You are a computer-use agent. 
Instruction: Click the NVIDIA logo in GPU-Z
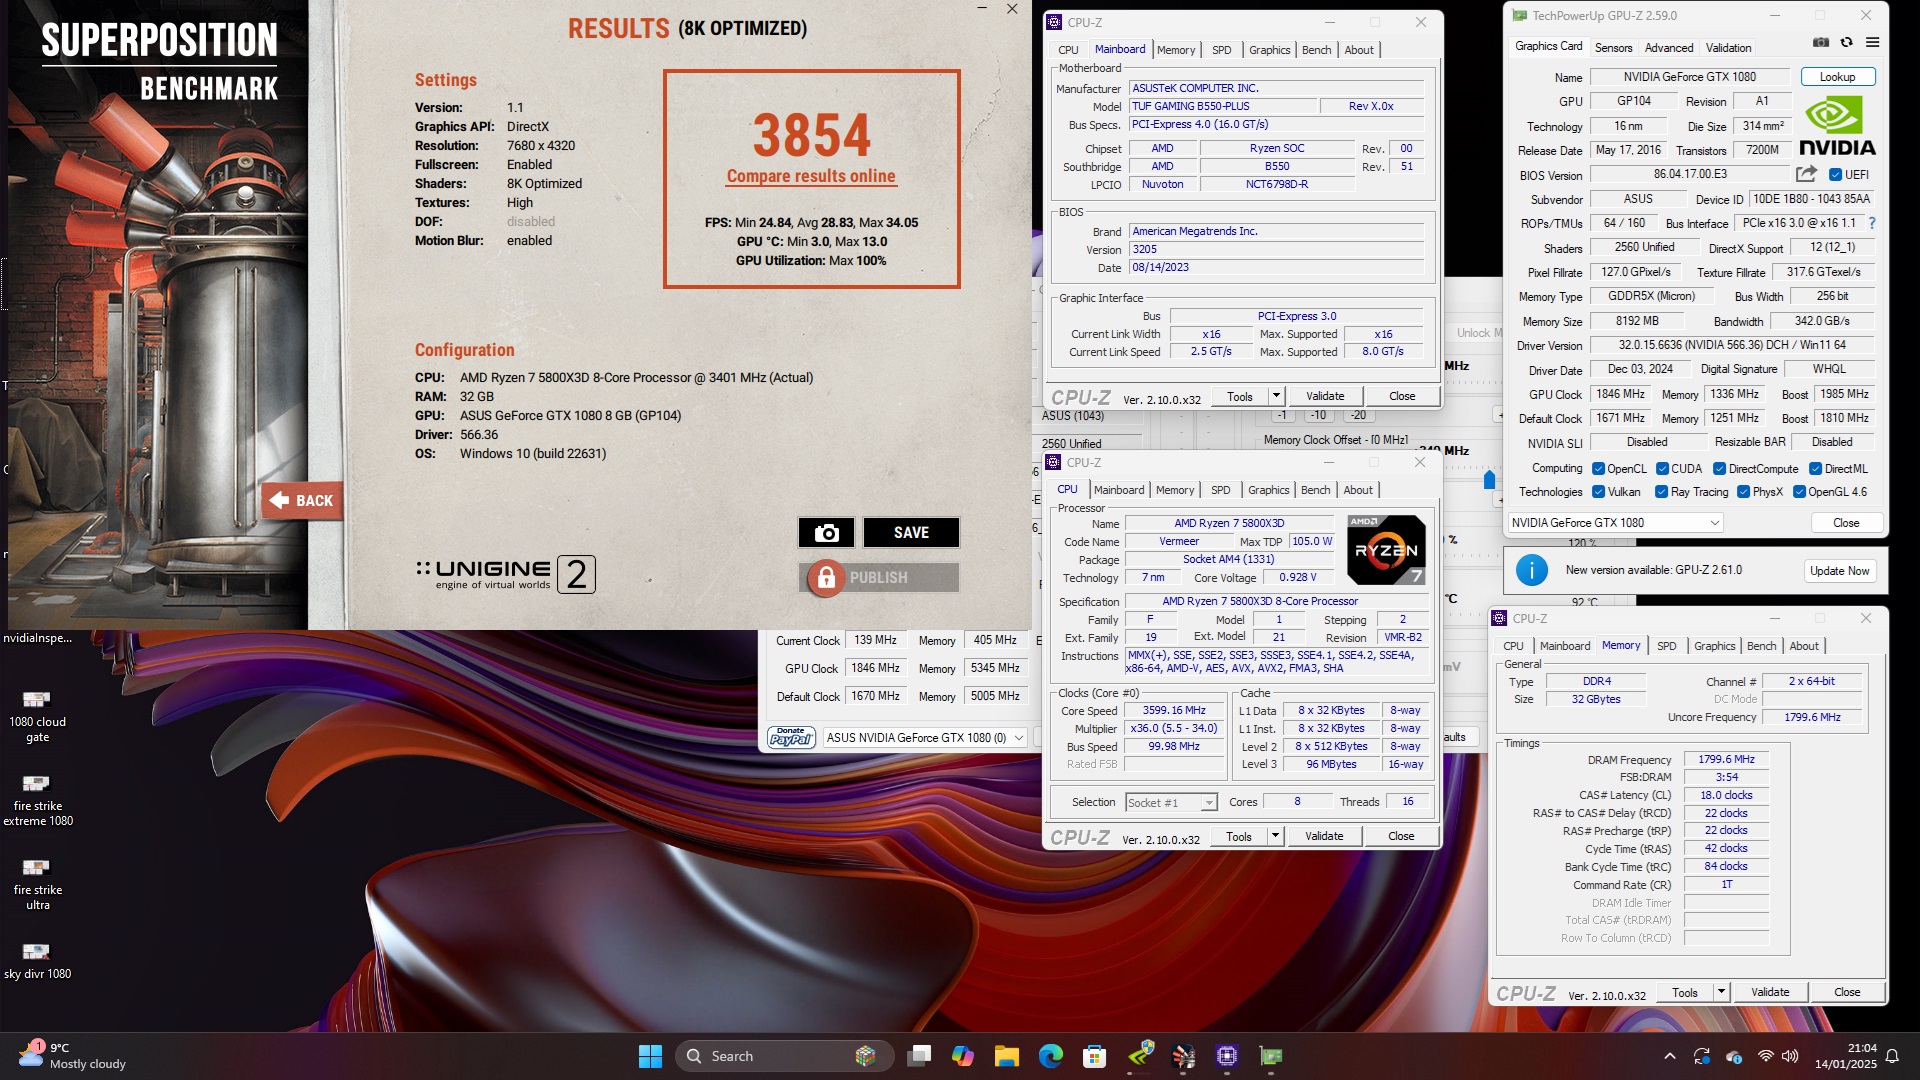[1837, 127]
